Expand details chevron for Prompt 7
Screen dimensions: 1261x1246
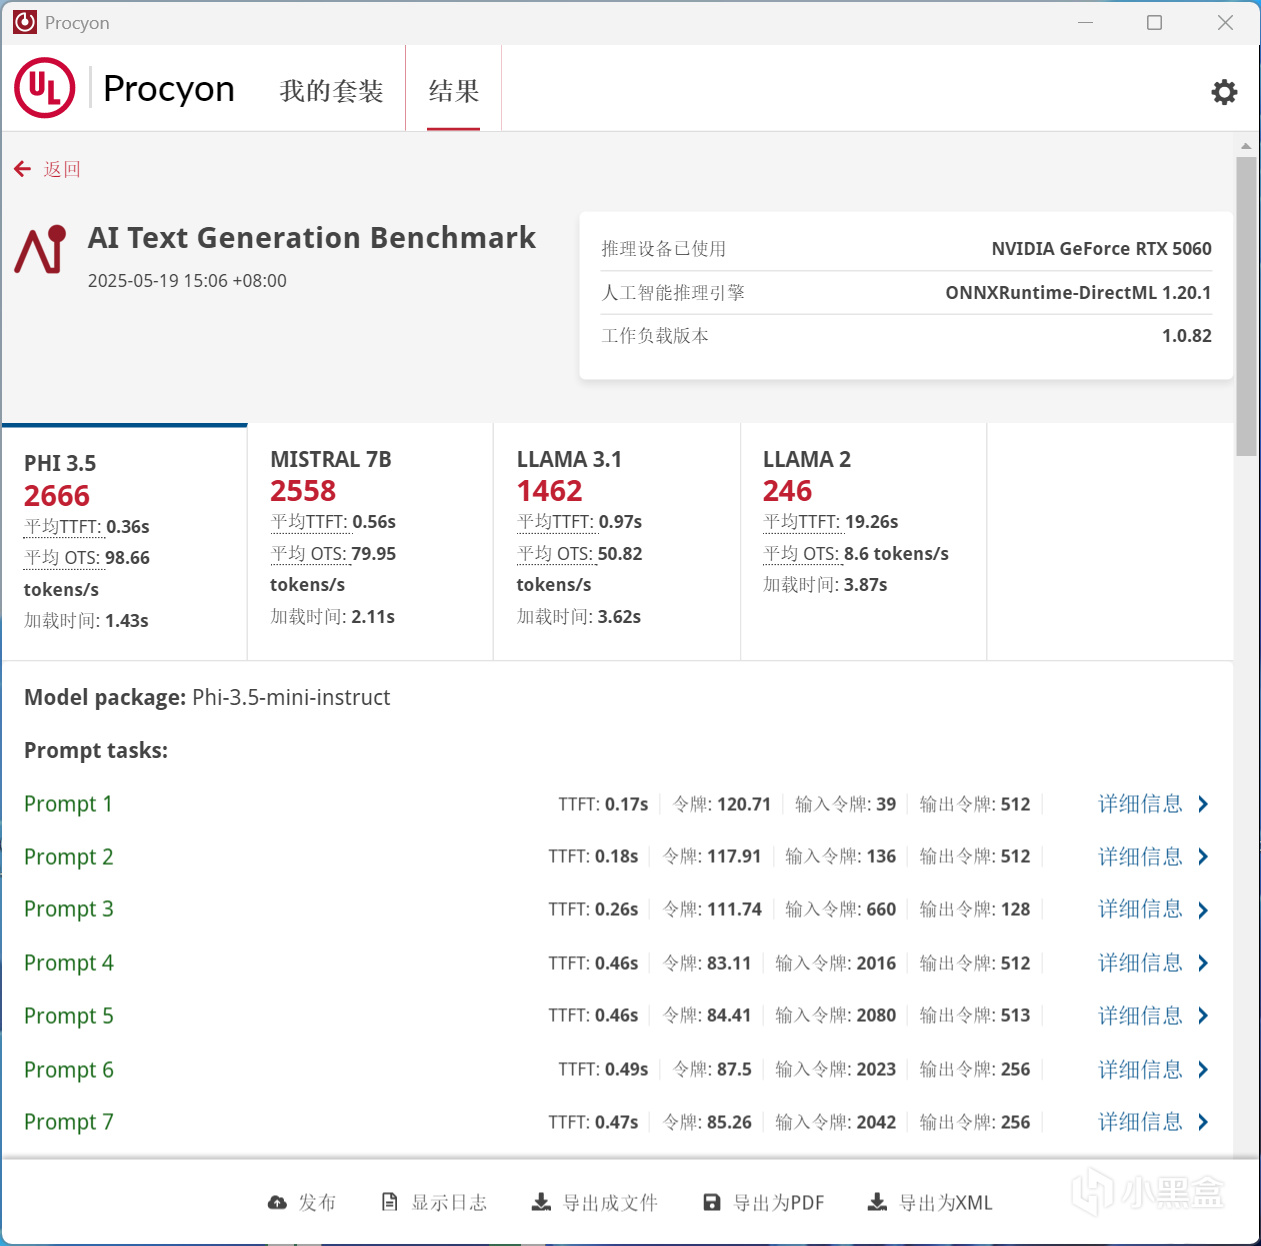point(1203,1121)
